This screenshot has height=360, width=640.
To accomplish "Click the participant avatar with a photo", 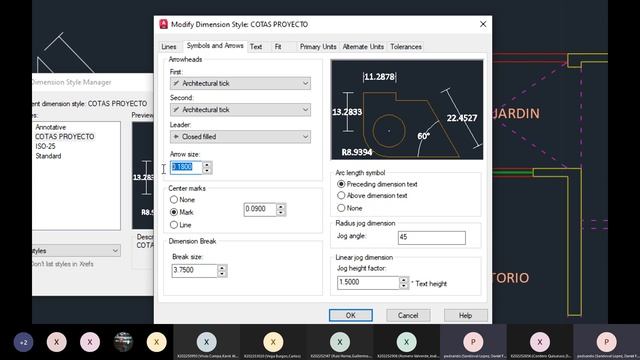I will click(x=123, y=342).
